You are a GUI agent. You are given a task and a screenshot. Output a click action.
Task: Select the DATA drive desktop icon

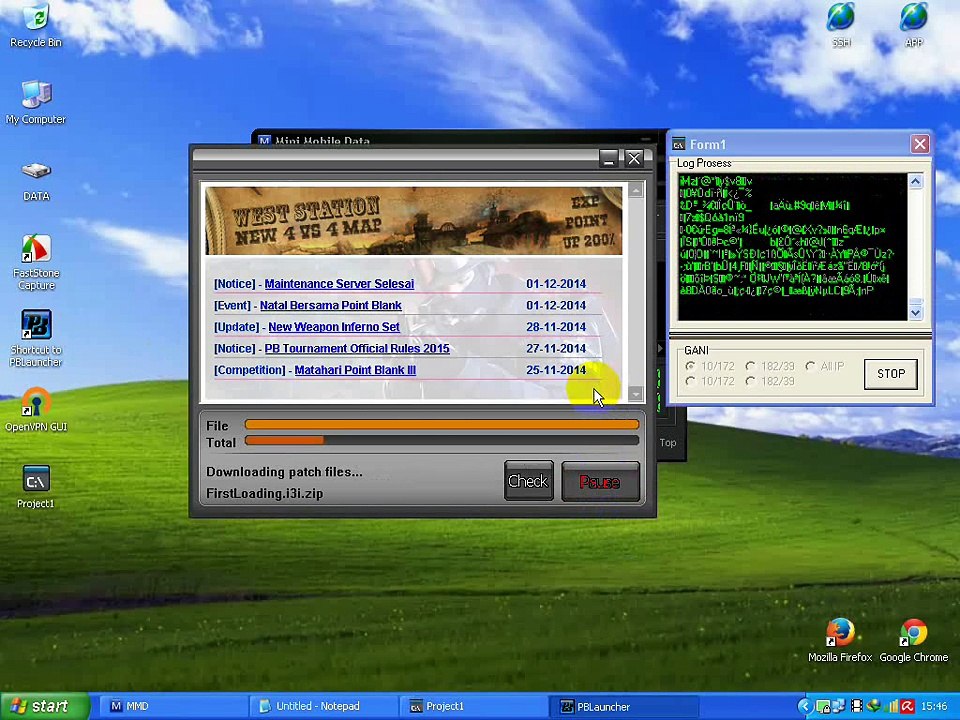[36, 180]
